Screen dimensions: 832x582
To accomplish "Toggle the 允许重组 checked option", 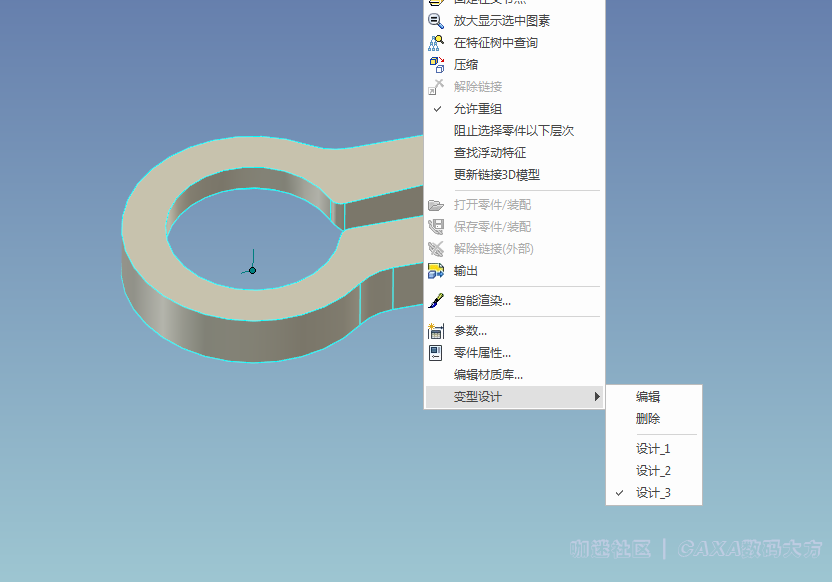I will pyautogui.click(x=478, y=109).
